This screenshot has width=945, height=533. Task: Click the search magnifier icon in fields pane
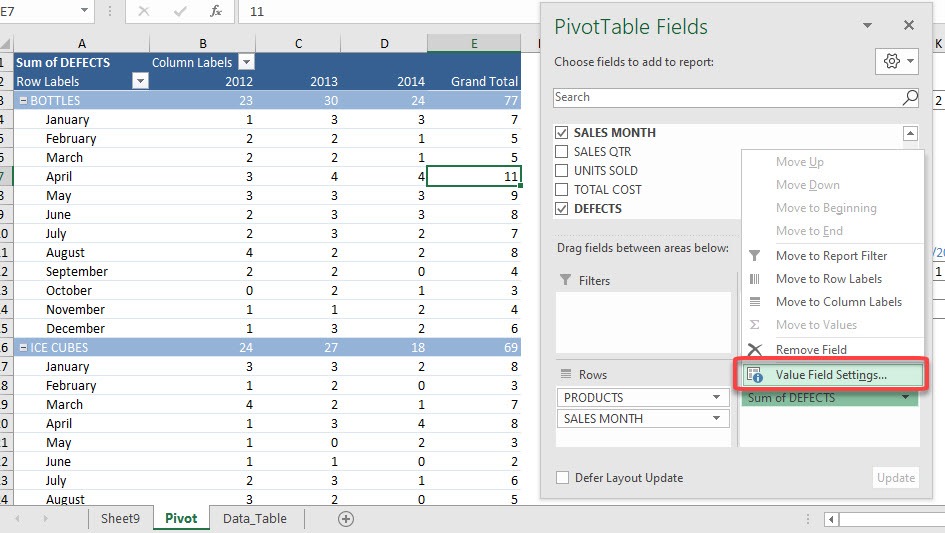(x=909, y=97)
